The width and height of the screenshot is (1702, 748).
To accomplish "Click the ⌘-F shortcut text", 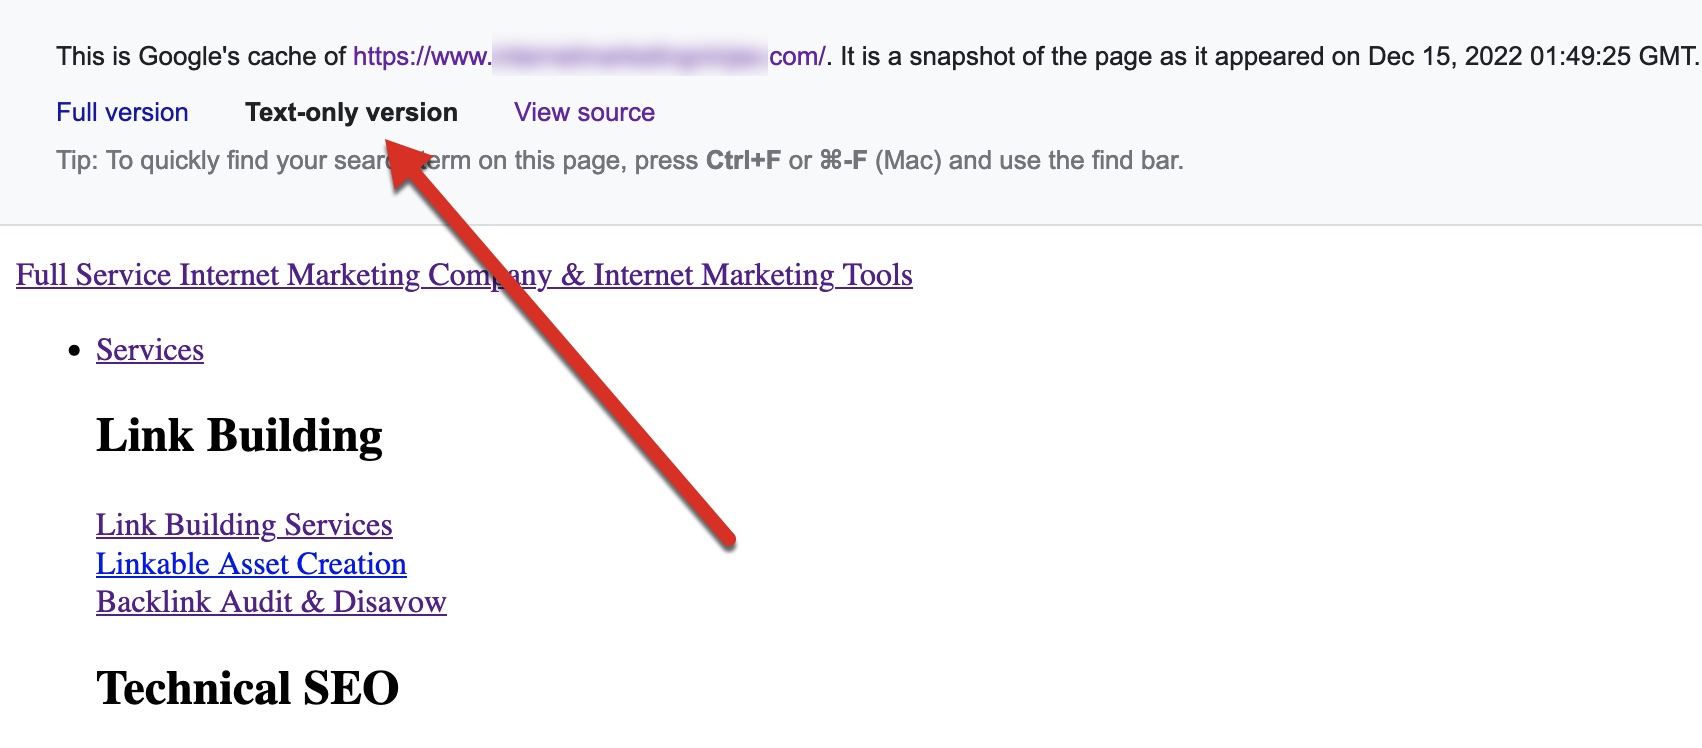I will 843,160.
